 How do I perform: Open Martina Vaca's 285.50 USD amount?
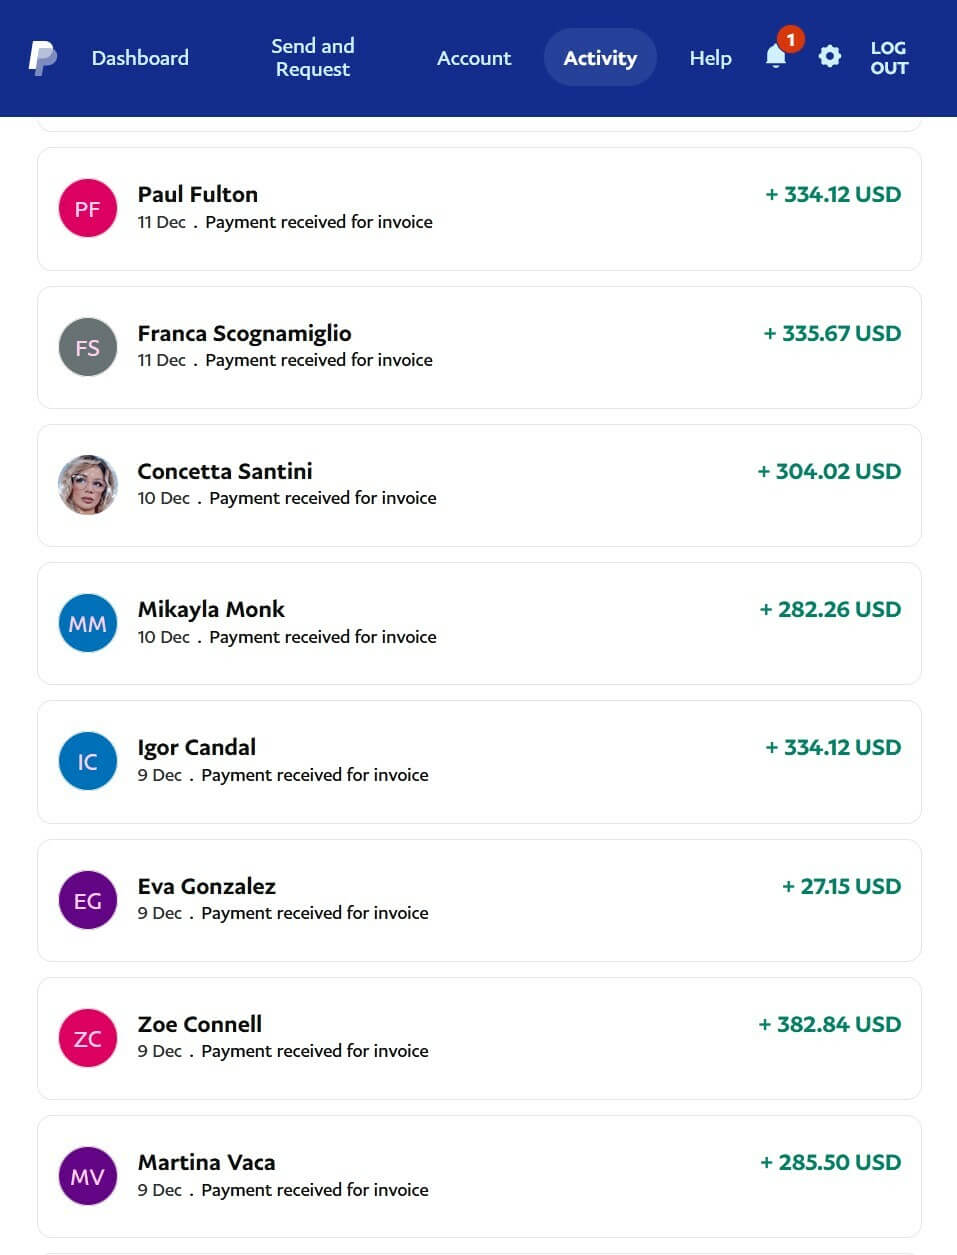831,1162
